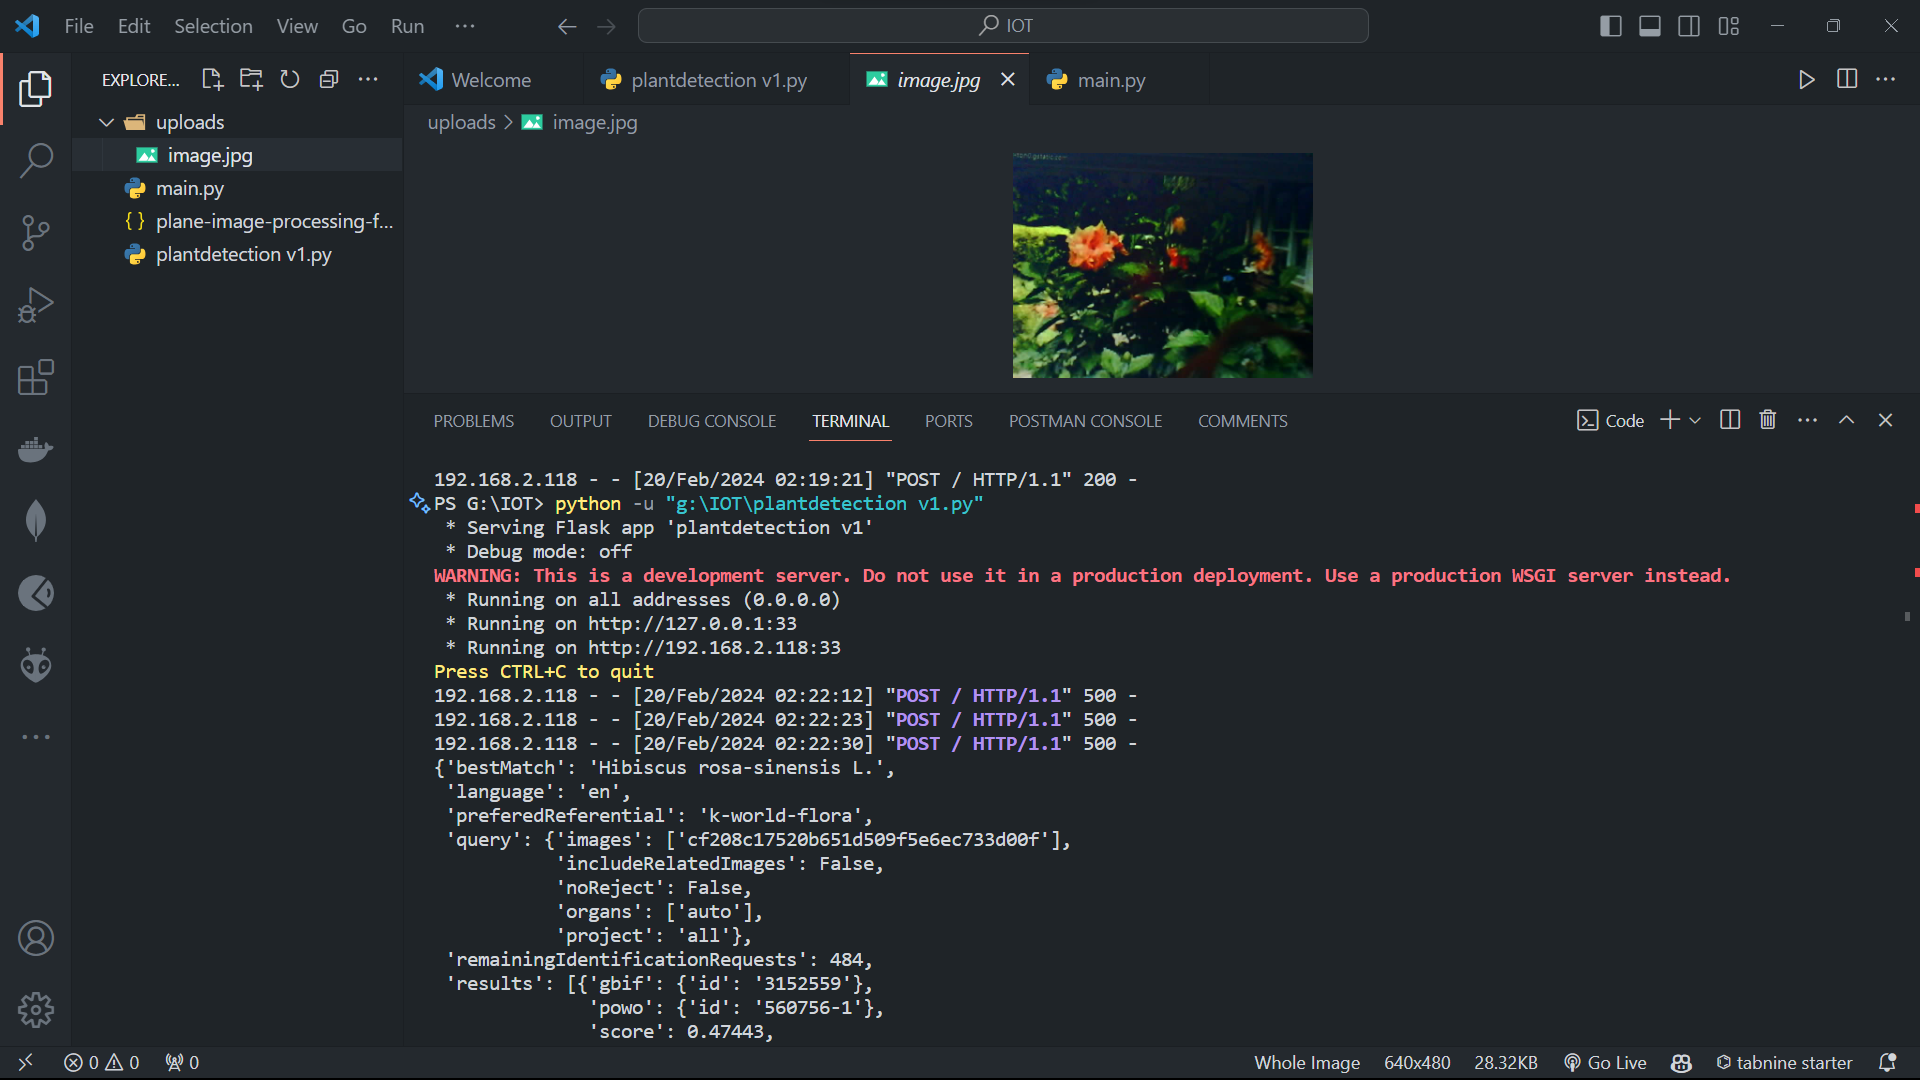
Task: Collapse all folders in Explorer
Action: [329, 80]
